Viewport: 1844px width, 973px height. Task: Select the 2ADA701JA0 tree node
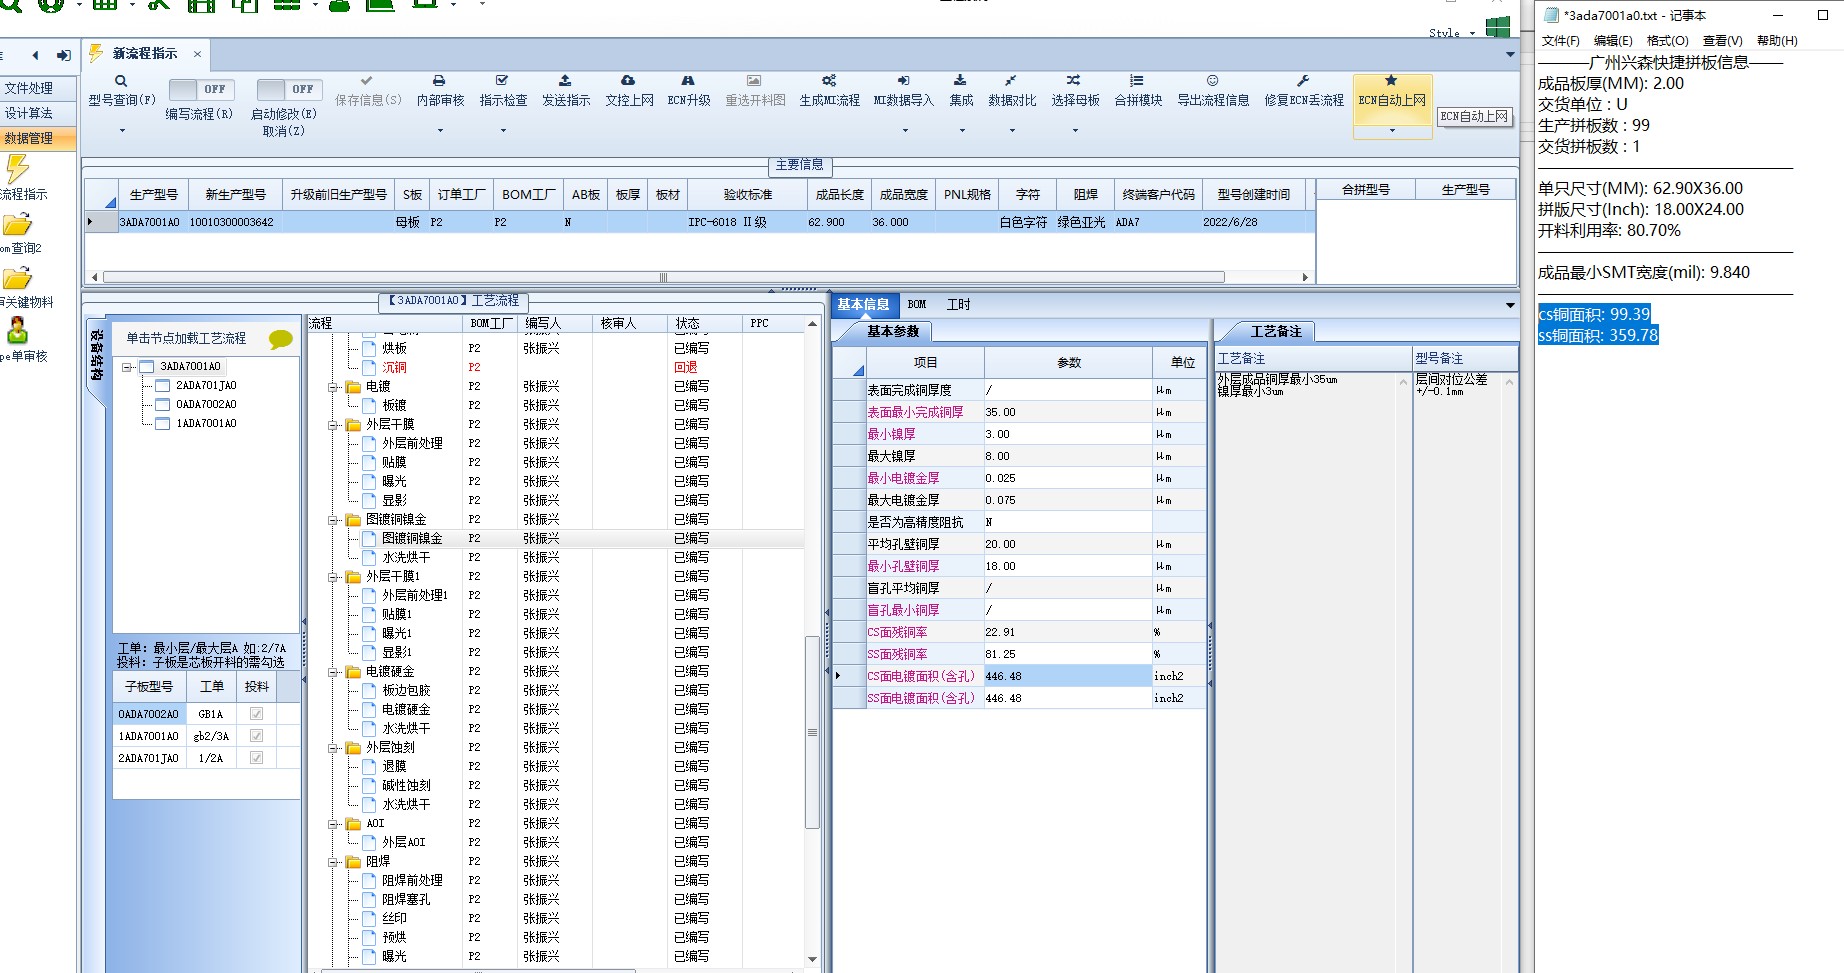[x=206, y=386]
